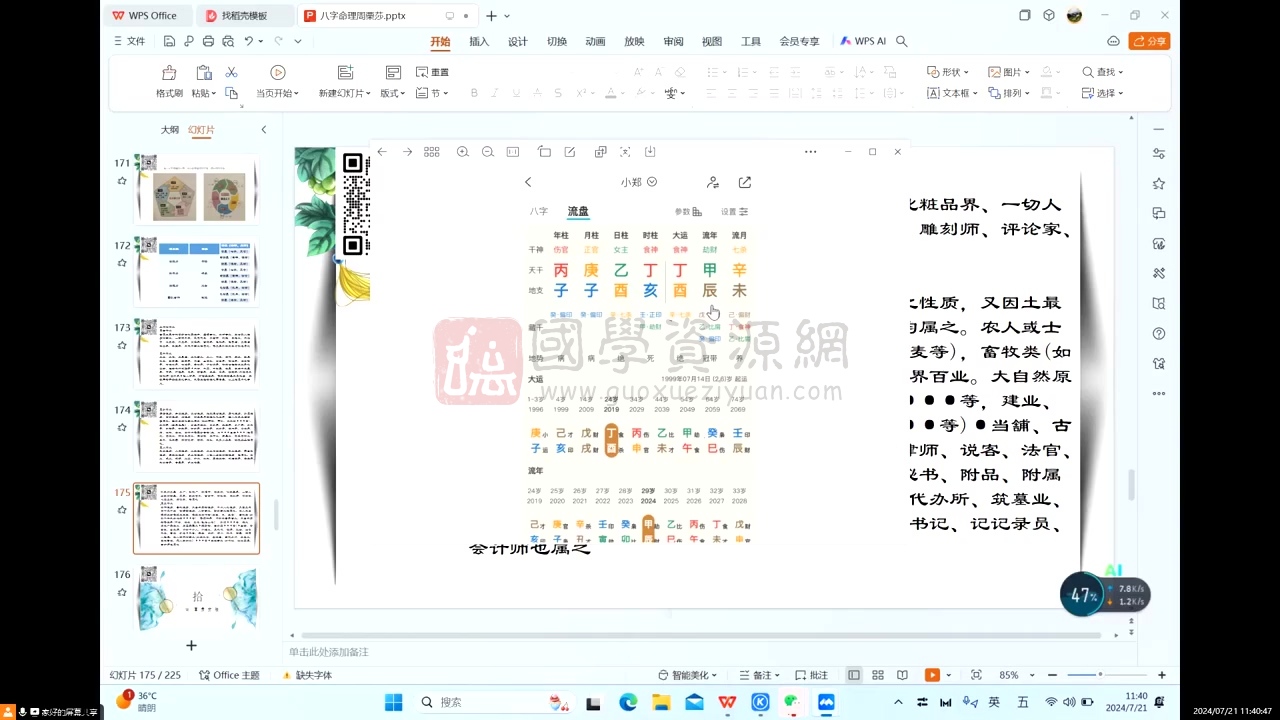Open the Layout (版式) dropdown
This screenshot has height=720, width=1280.
click(x=392, y=93)
